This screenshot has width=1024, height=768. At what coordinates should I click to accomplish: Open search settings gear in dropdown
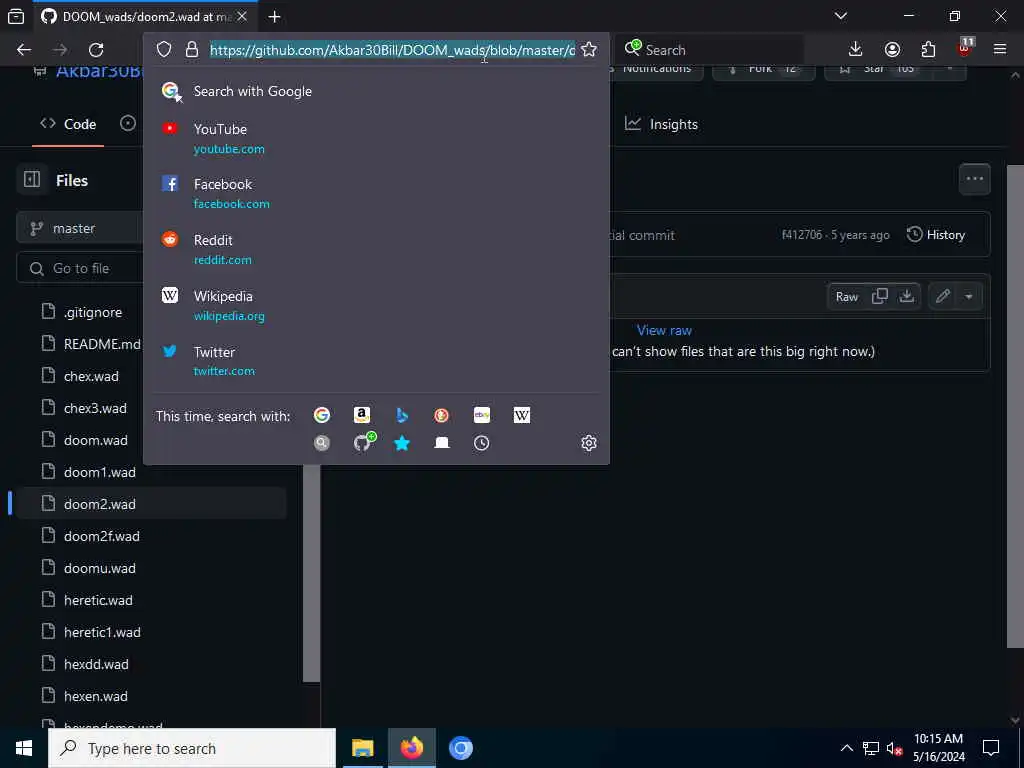pyautogui.click(x=588, y=443)
